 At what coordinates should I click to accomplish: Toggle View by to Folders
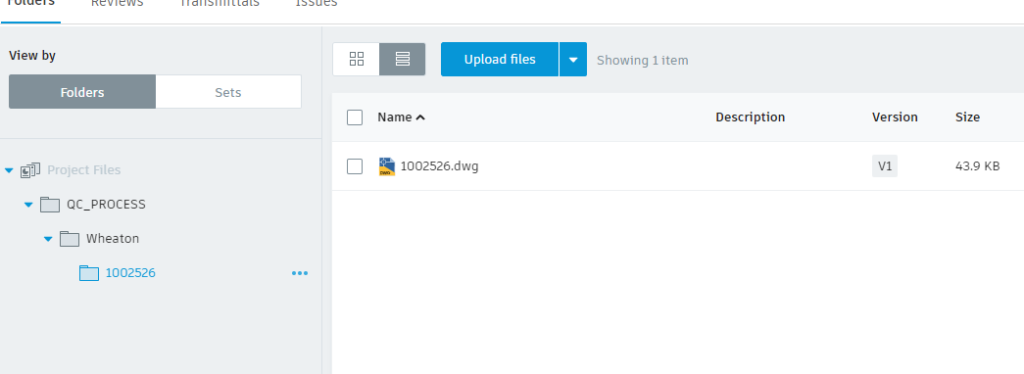point(82,92)
